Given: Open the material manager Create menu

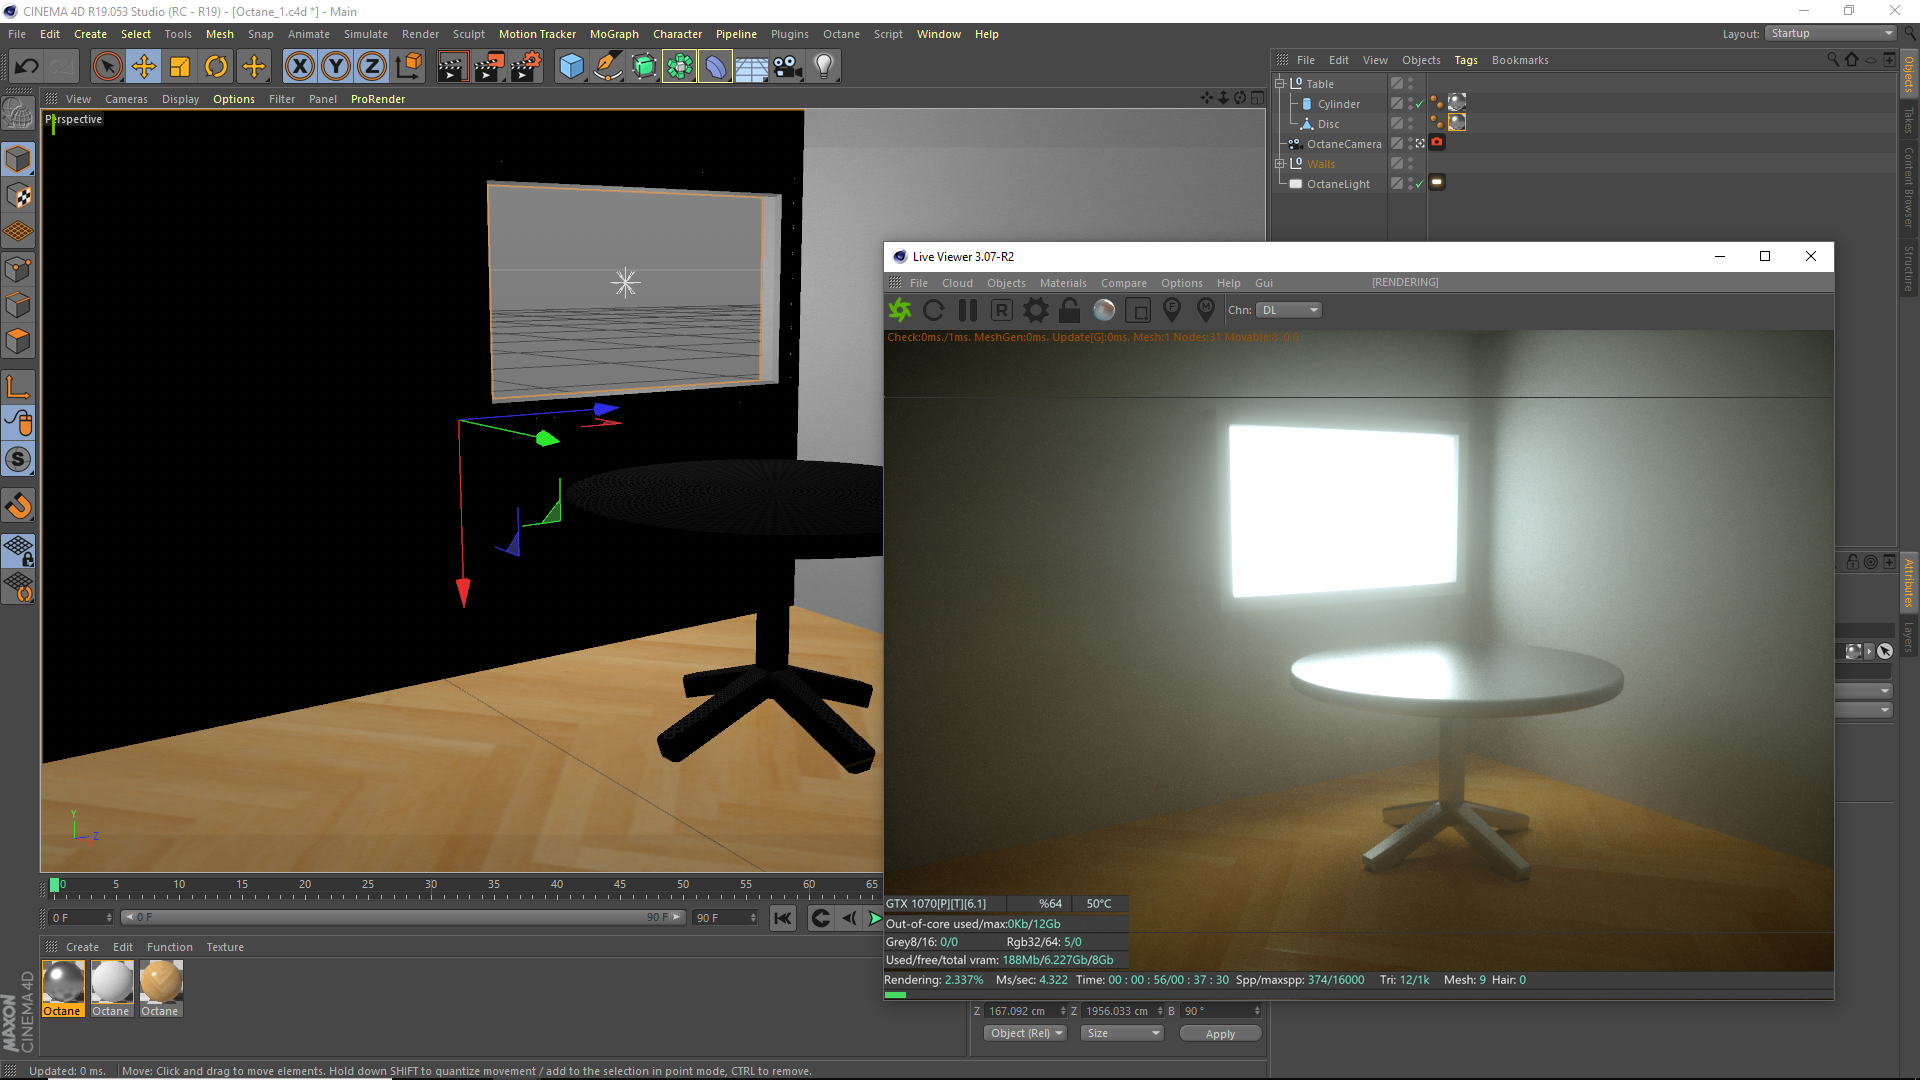Looking at the screenshot, I should click(x=82, y=947).
